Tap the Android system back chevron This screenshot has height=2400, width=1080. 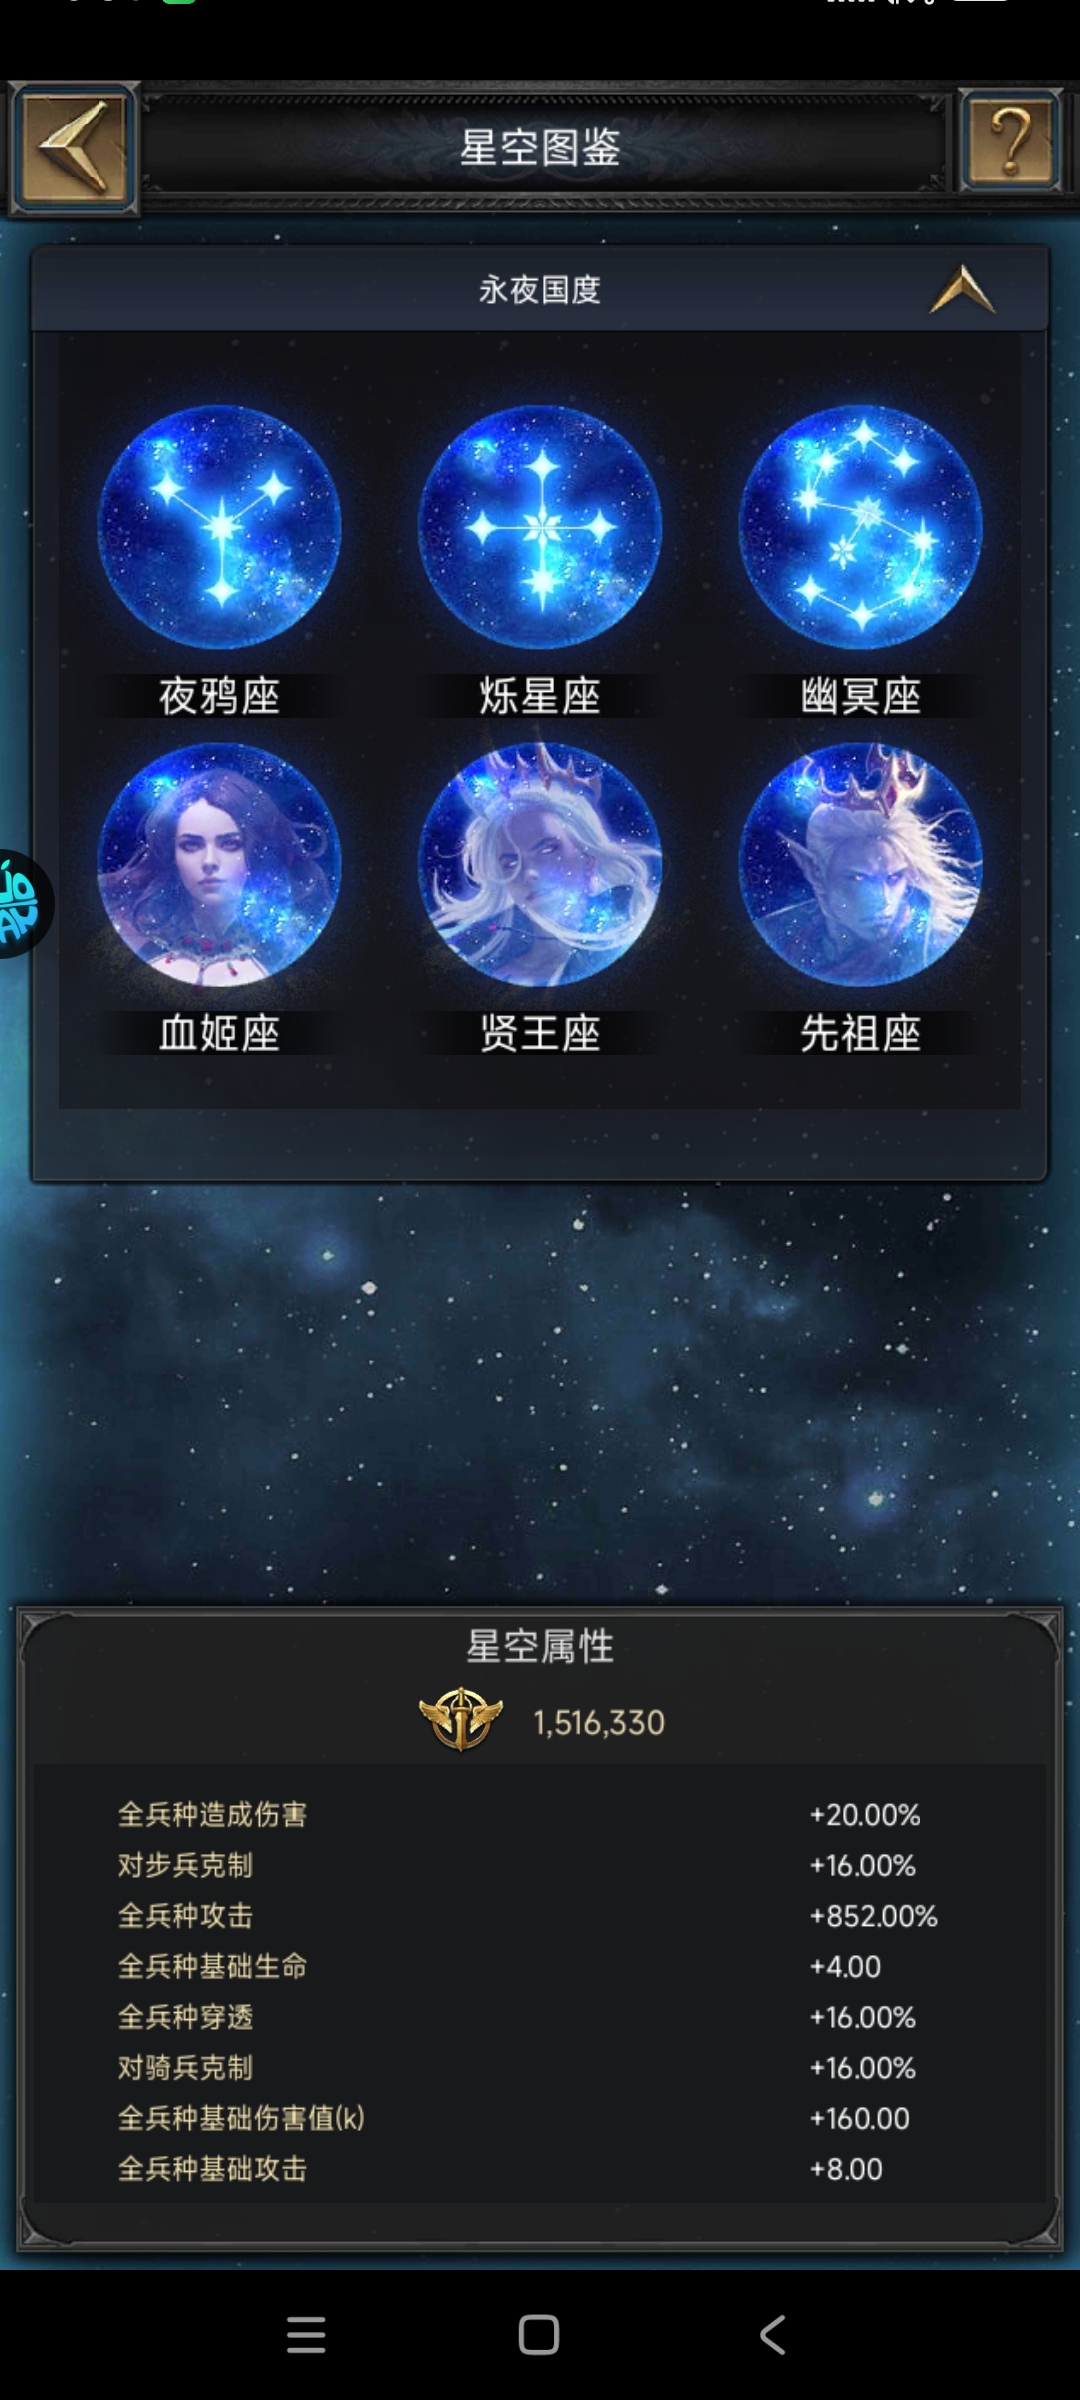(772, 2335)
